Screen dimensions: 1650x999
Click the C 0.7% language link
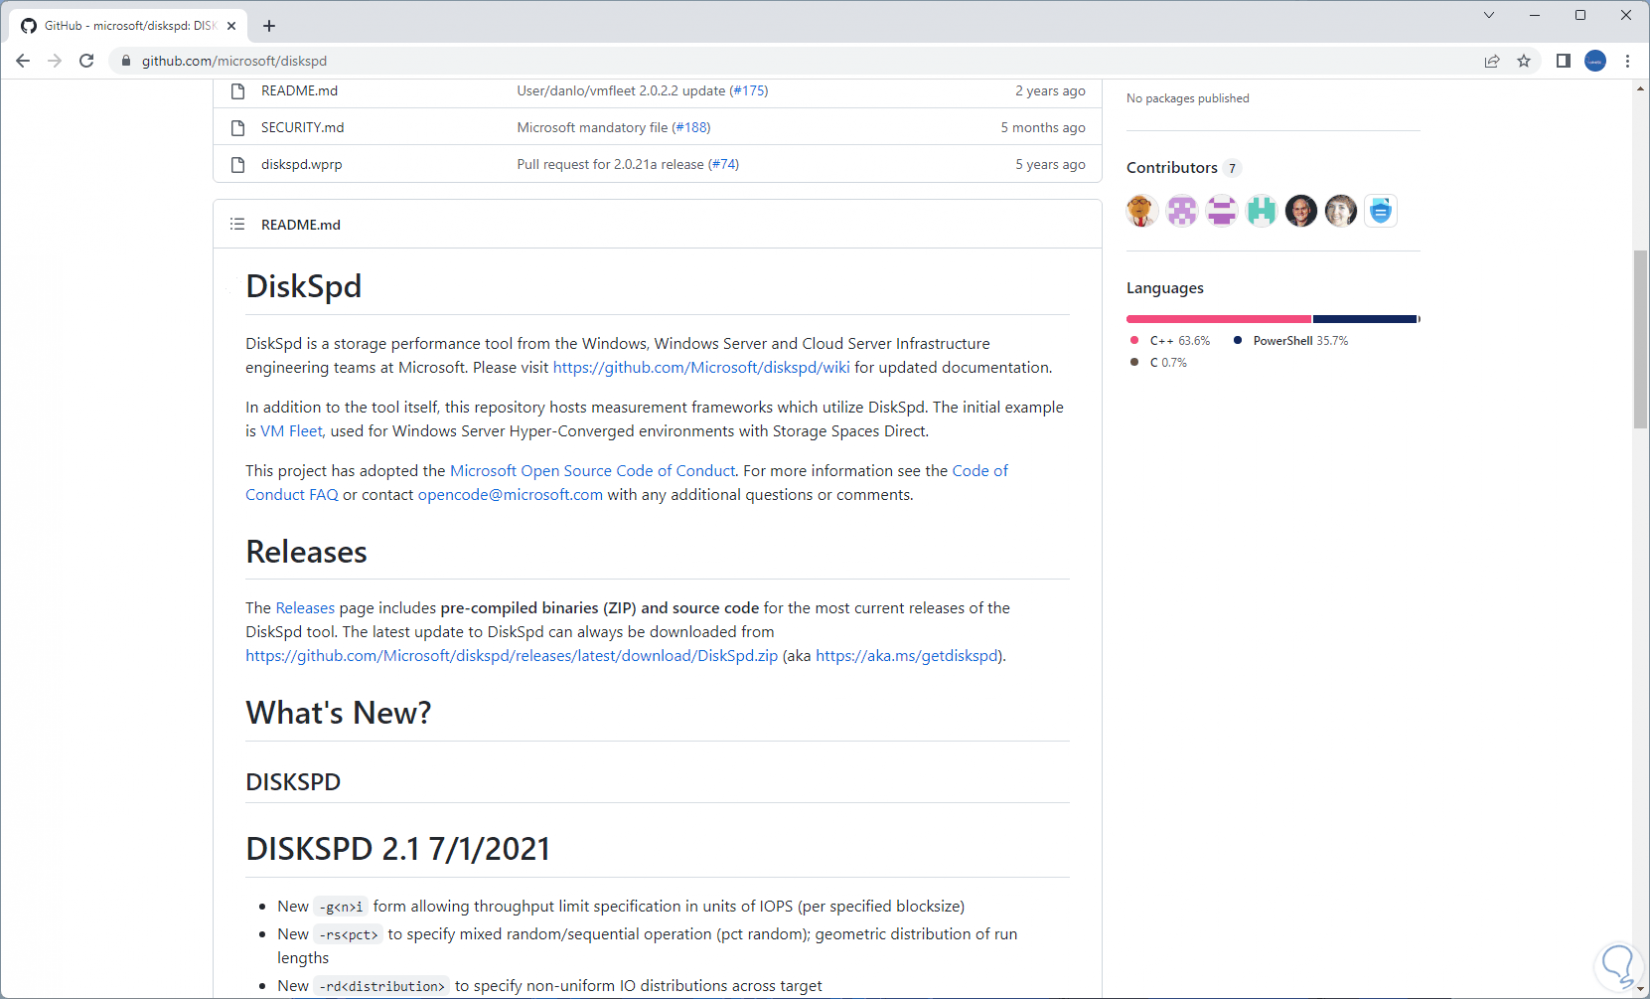click(x=1168, y=363)
